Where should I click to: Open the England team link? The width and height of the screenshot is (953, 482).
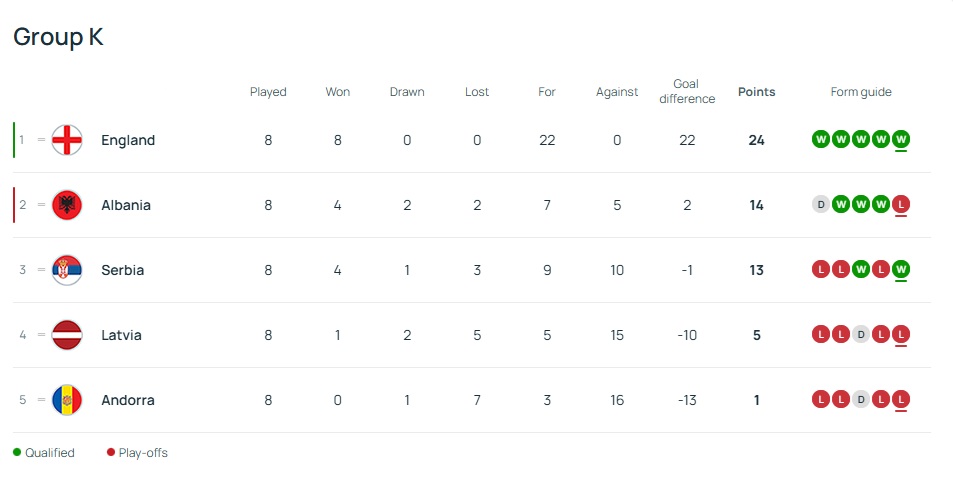coord(128,140)
